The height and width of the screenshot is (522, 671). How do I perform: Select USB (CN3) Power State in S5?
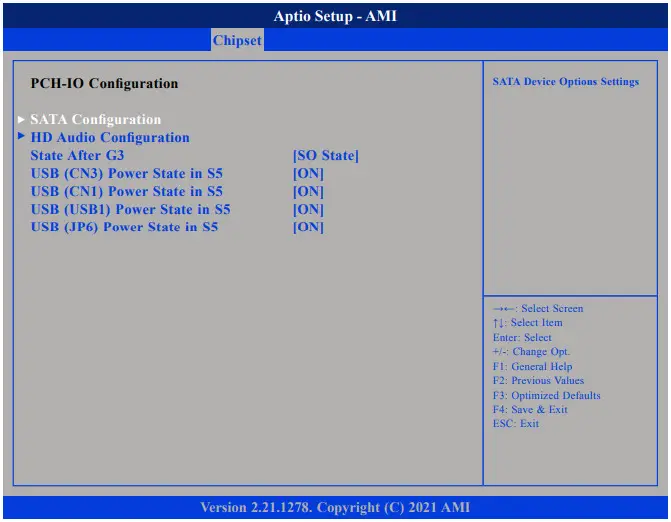(x=127, y=173)
